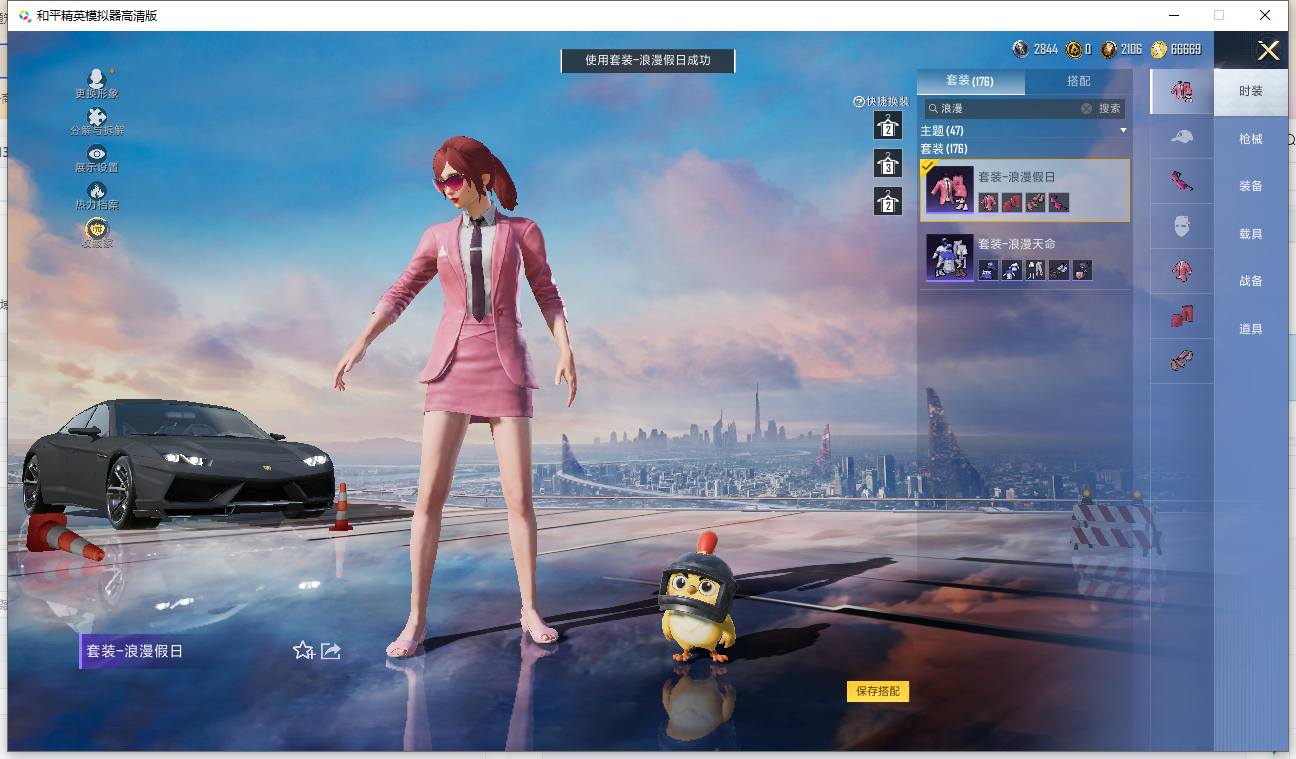The width and height of the screenshot is (1296, 759).
Task: Open 分解与拆解 puzzle piece icon
Action: tap(97, 117)
